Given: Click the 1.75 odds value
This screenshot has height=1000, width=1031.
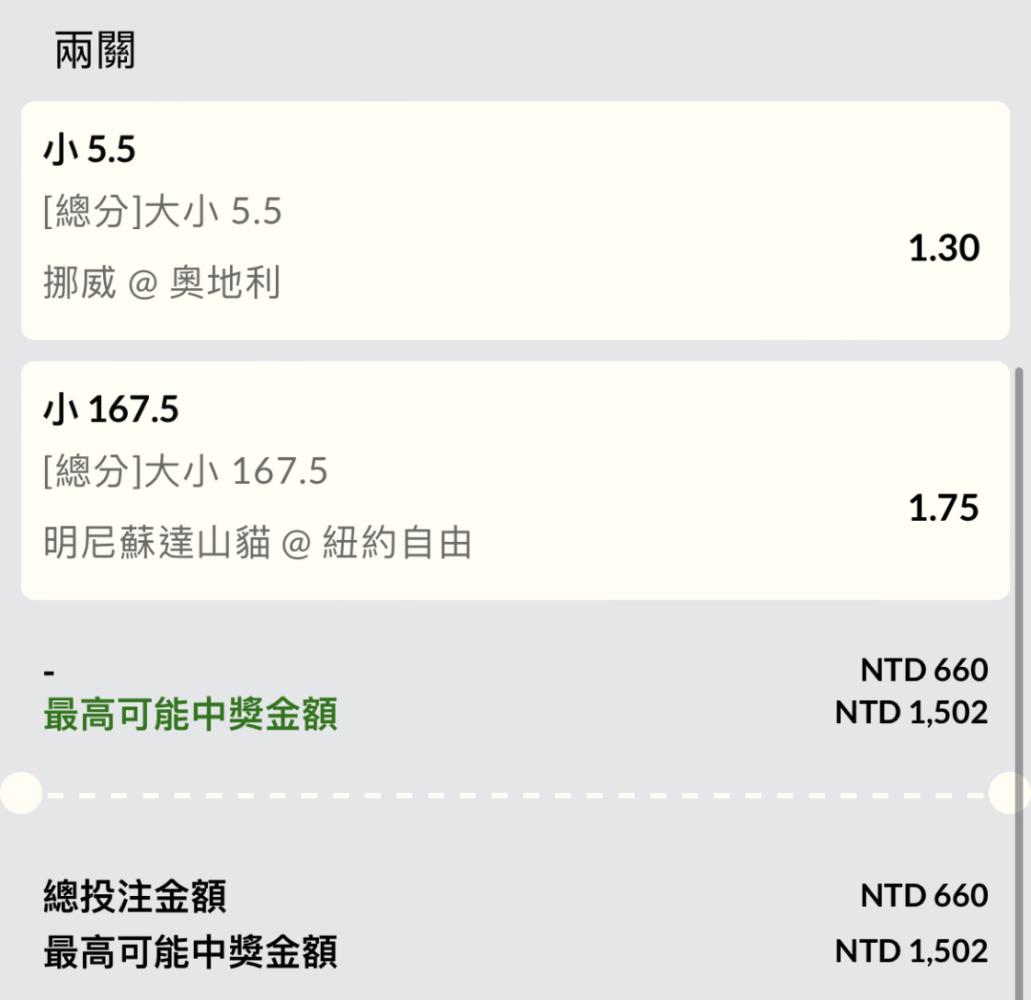Looking at the screenshot, I should coord(944,508).
